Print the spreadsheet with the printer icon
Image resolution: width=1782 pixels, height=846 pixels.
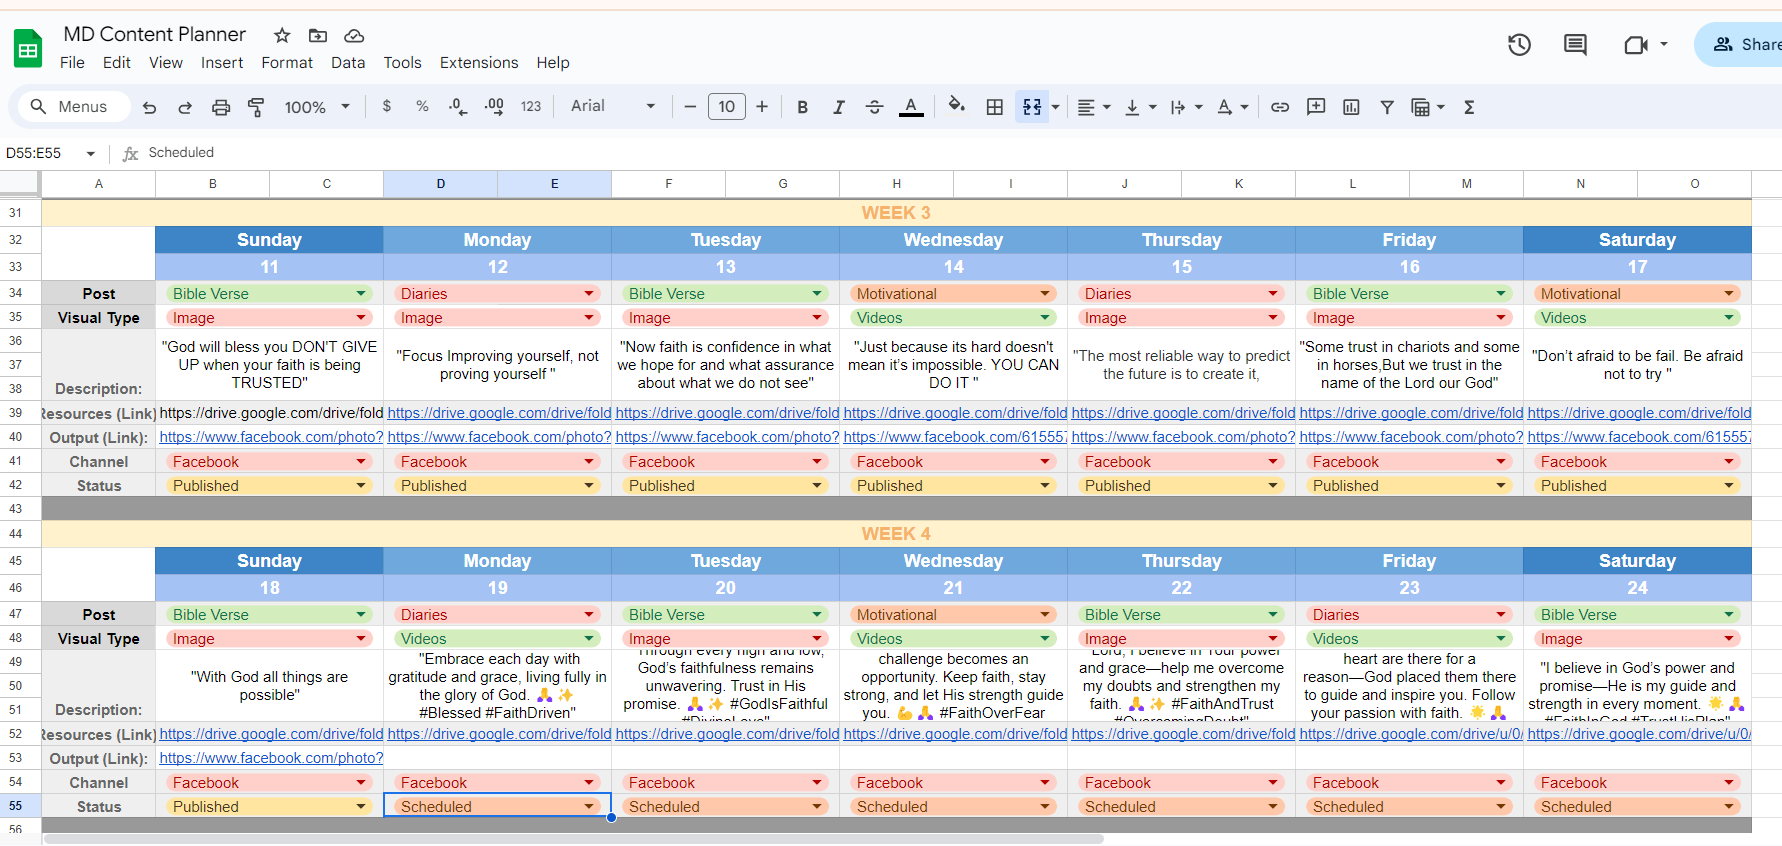(221, 107)
